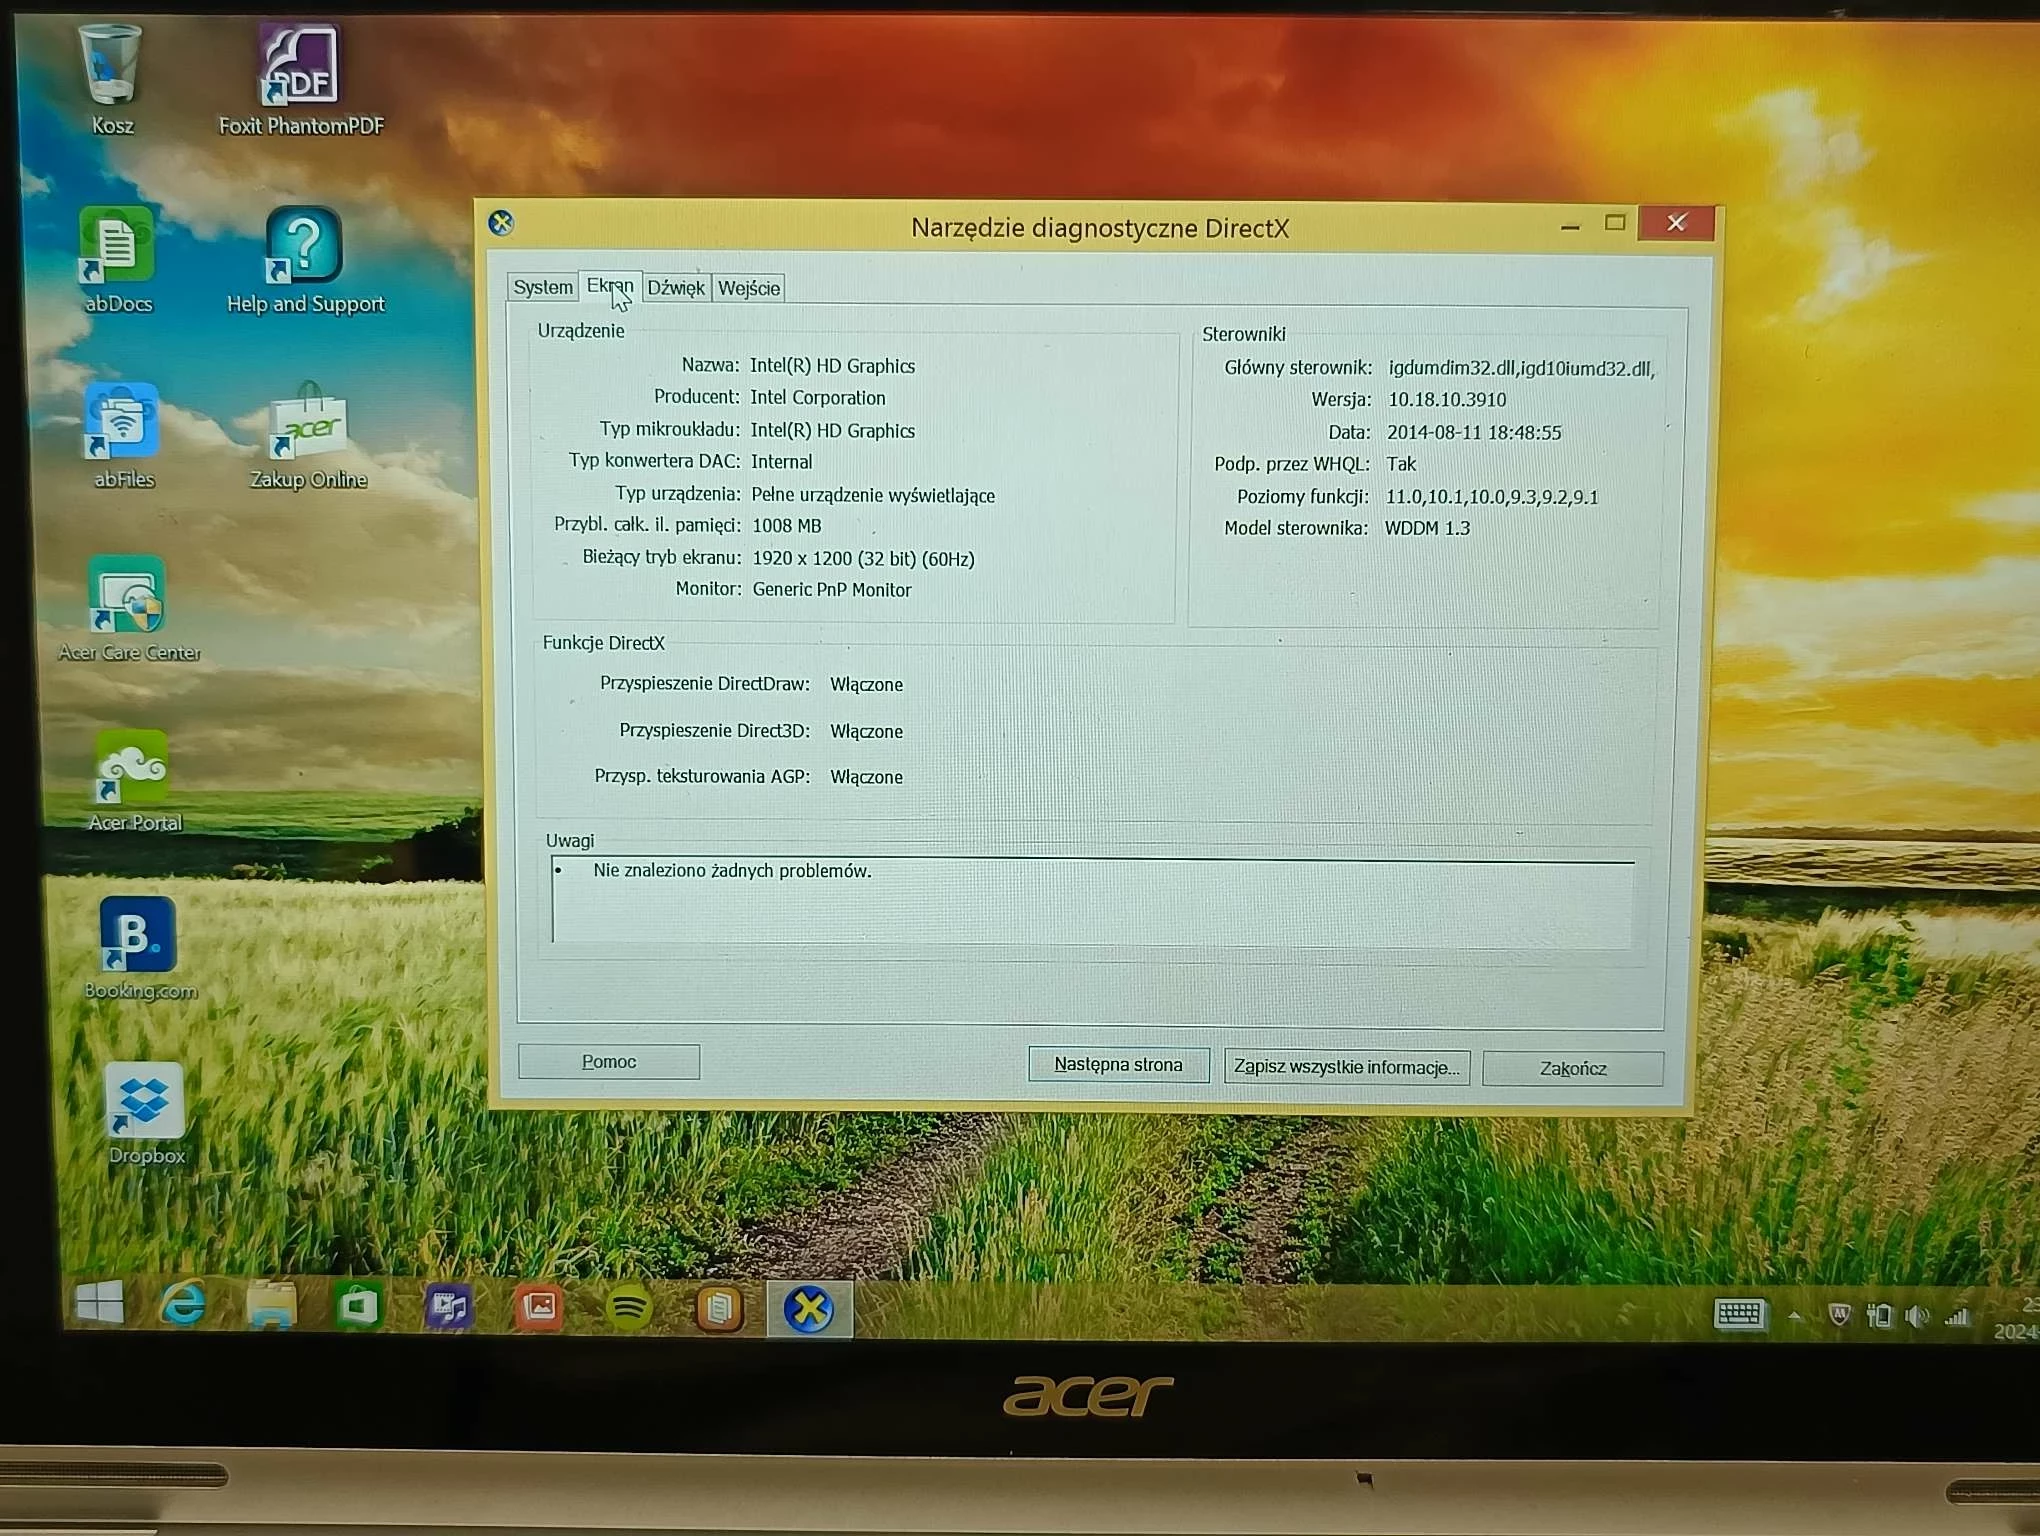Switch to the Dźwięk tab
Screen dimensions: 2040x1536
click(676, 288)
